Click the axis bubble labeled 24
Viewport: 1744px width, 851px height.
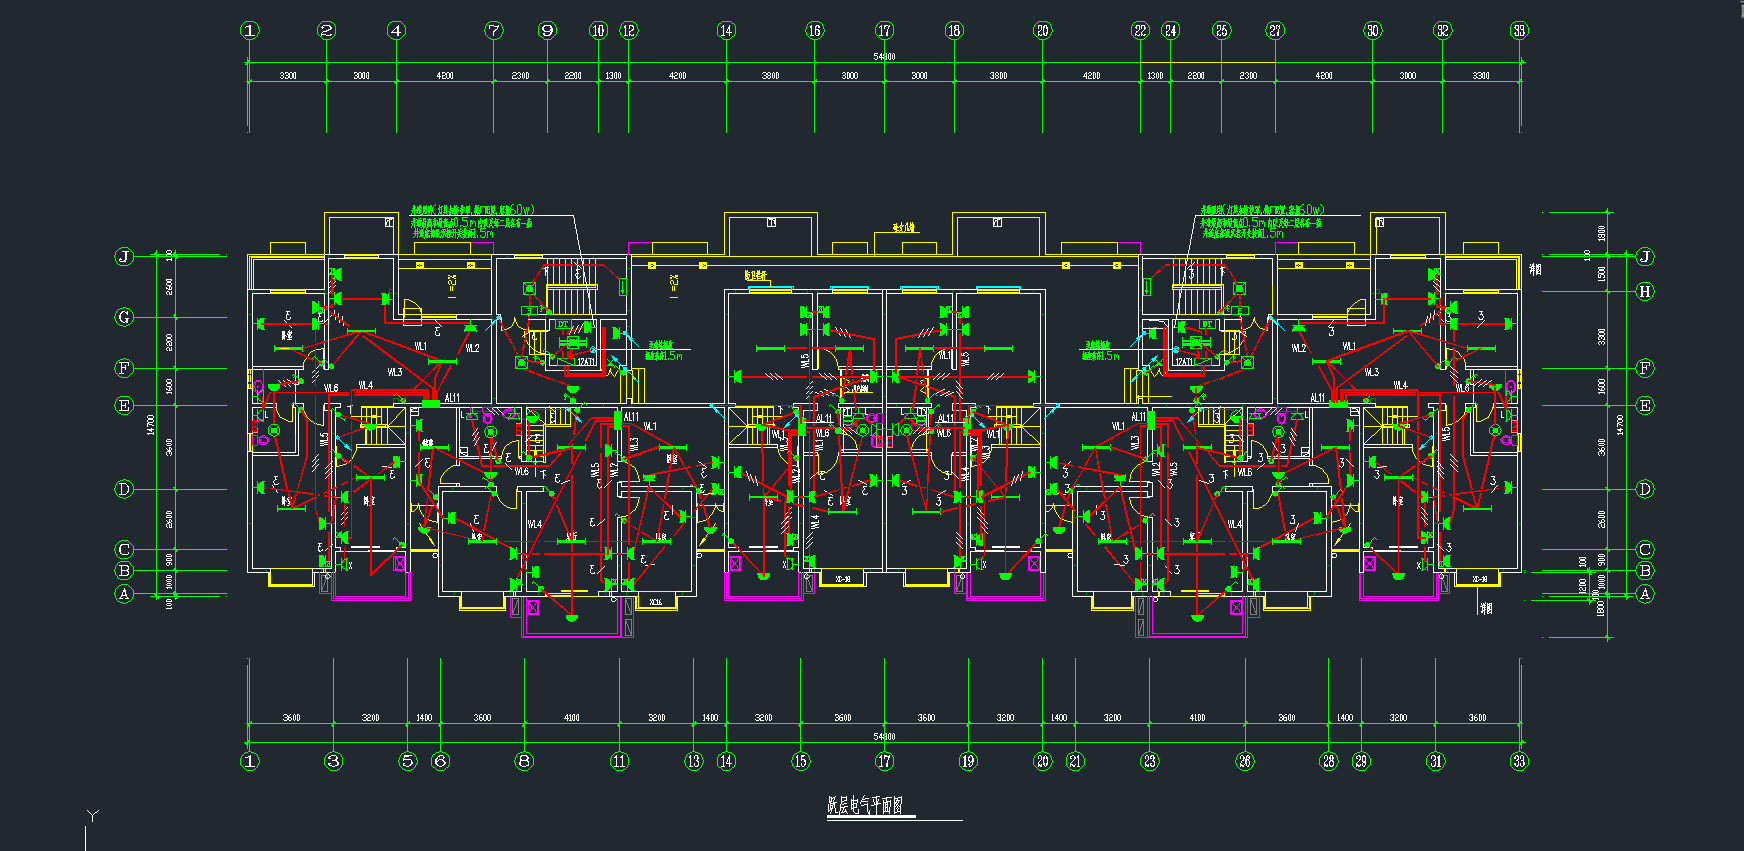click(x=1170, y=30)
